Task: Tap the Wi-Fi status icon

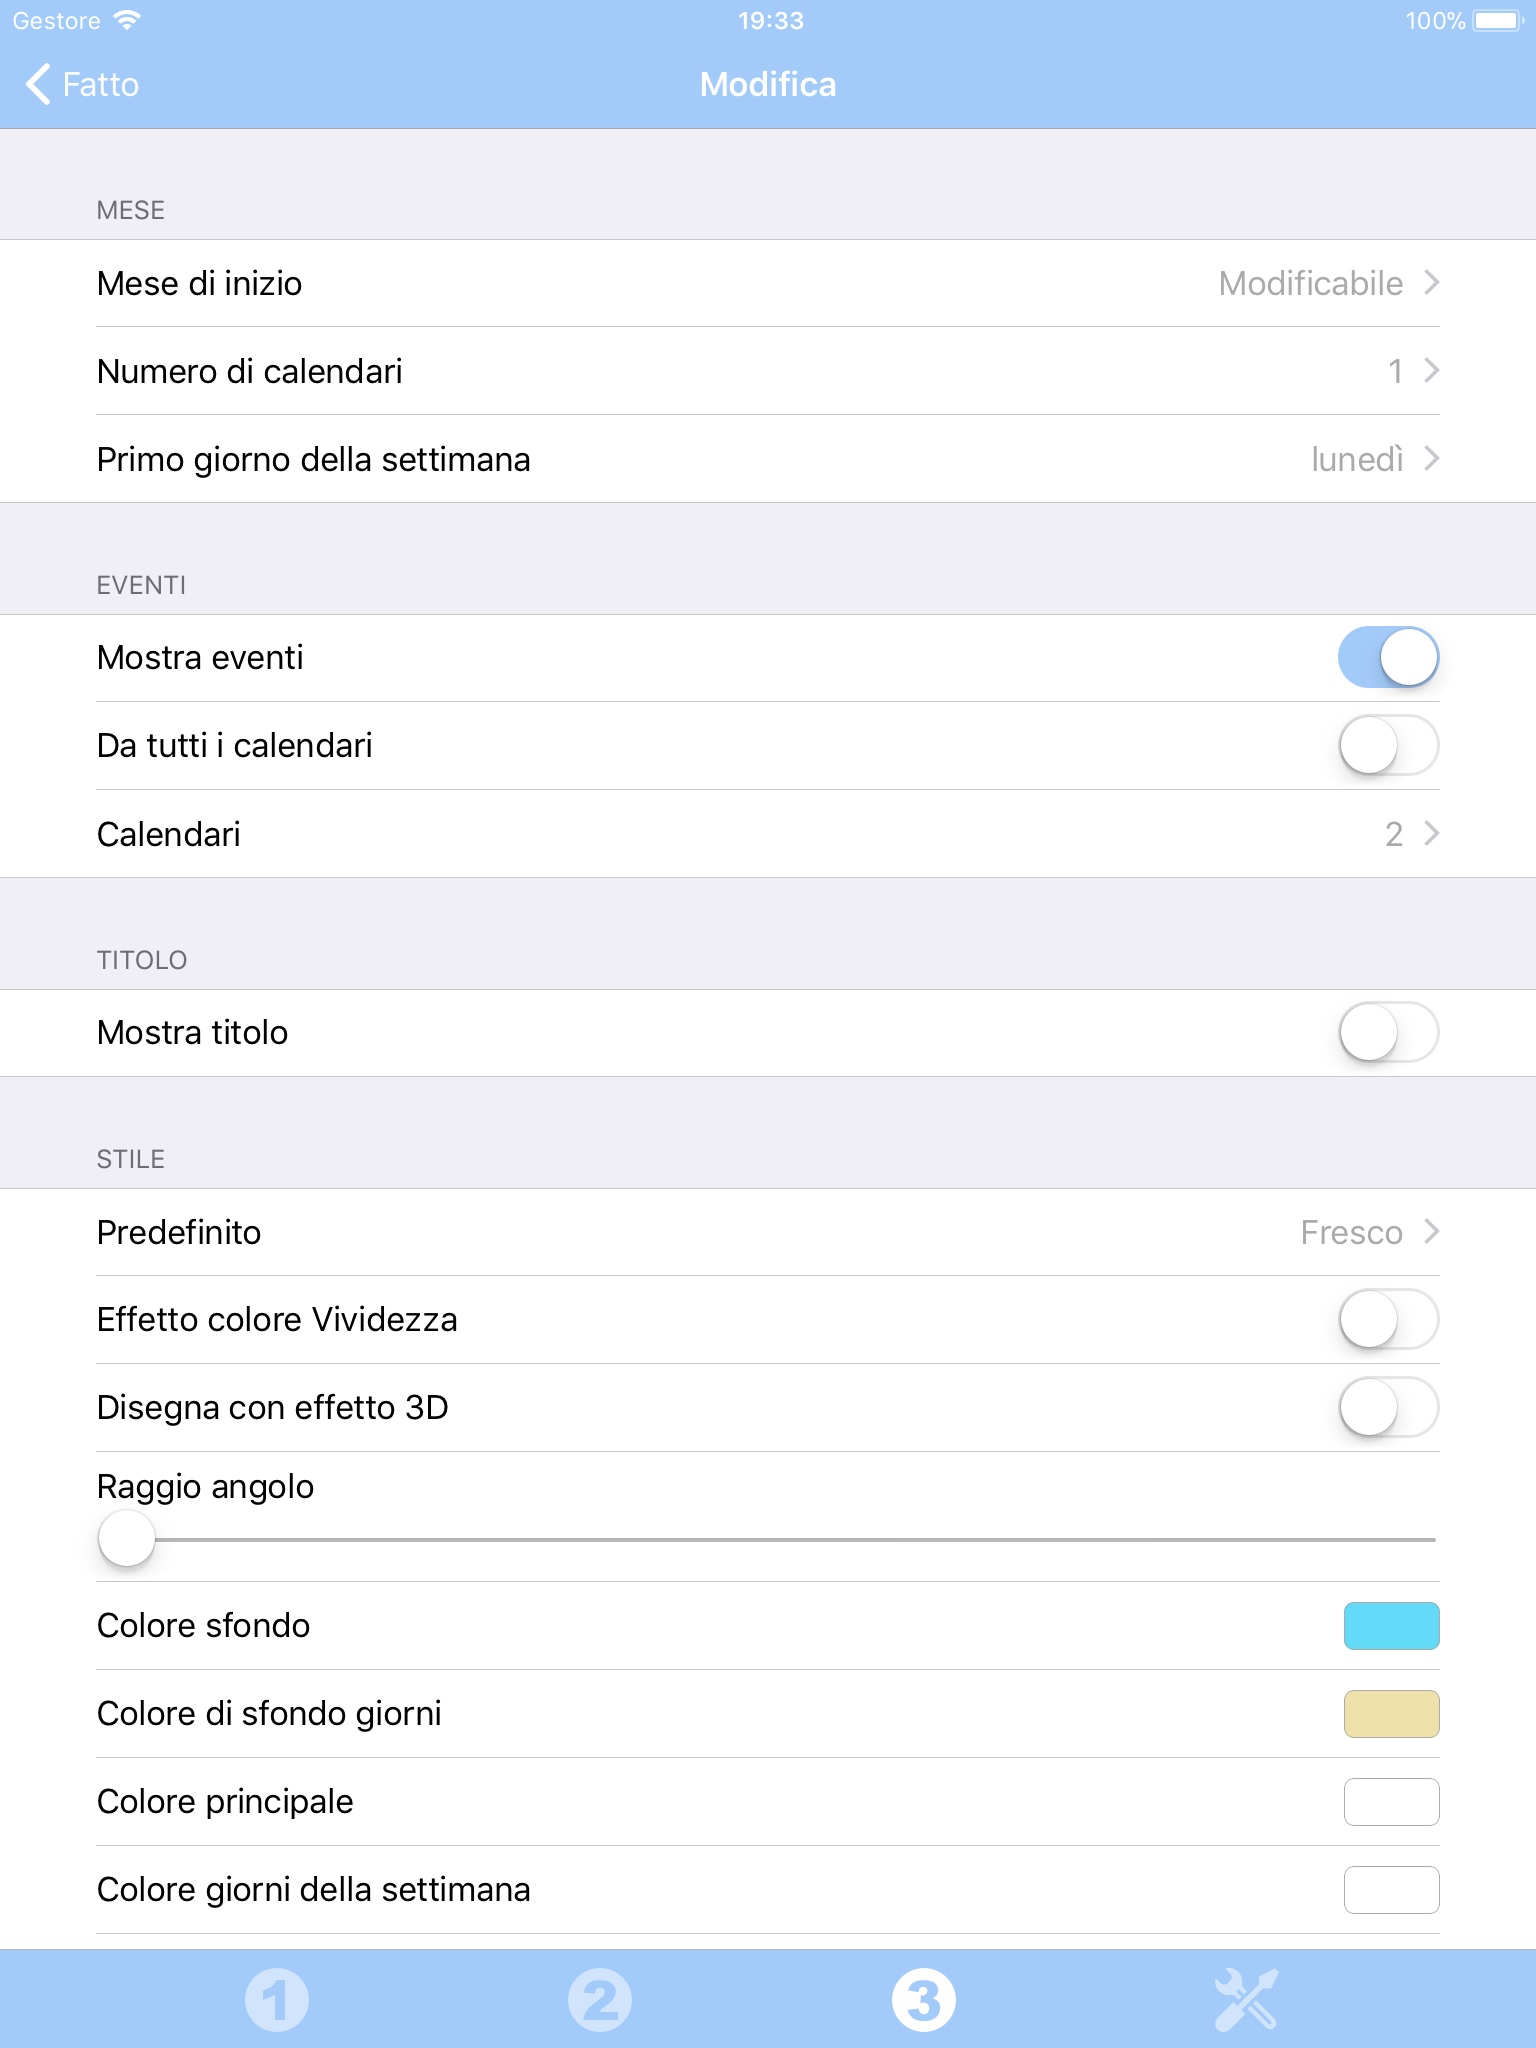Action: [127, 20]
